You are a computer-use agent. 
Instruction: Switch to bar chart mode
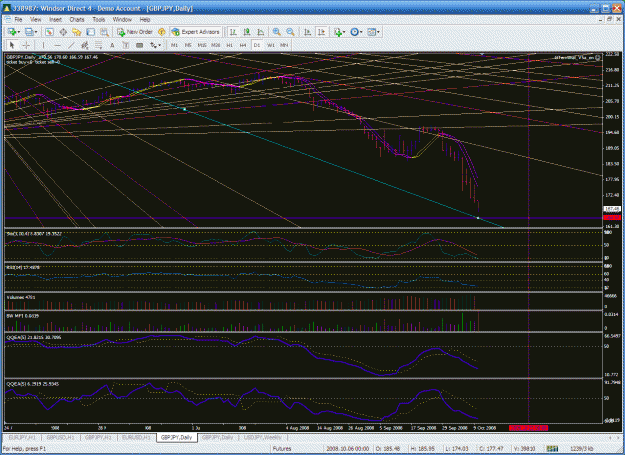233,32
